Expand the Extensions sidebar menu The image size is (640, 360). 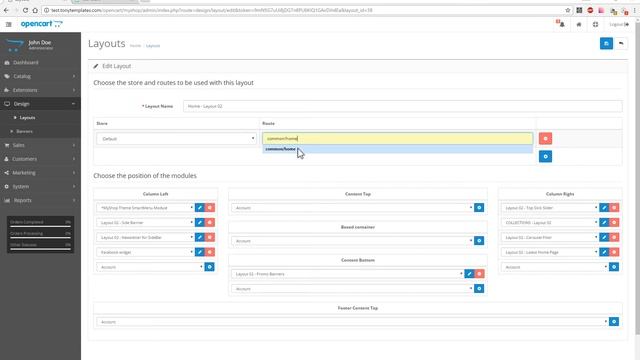(40, 90)
